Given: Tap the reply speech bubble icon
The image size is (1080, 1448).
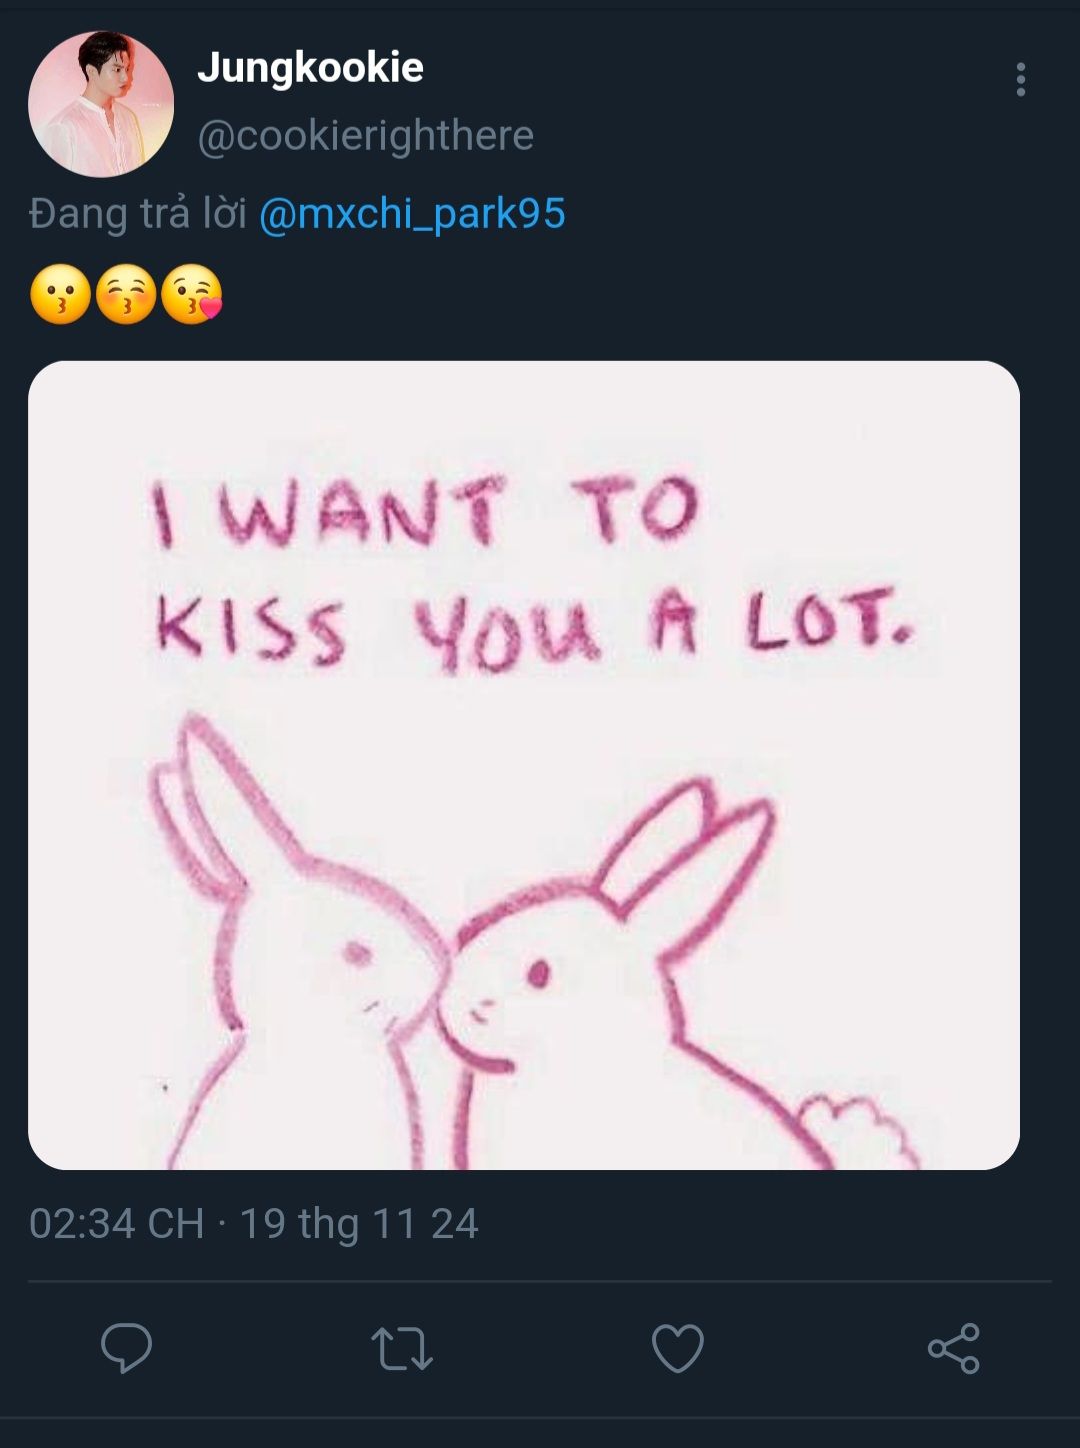Looking at the screenshot, I should [127, 1347].
